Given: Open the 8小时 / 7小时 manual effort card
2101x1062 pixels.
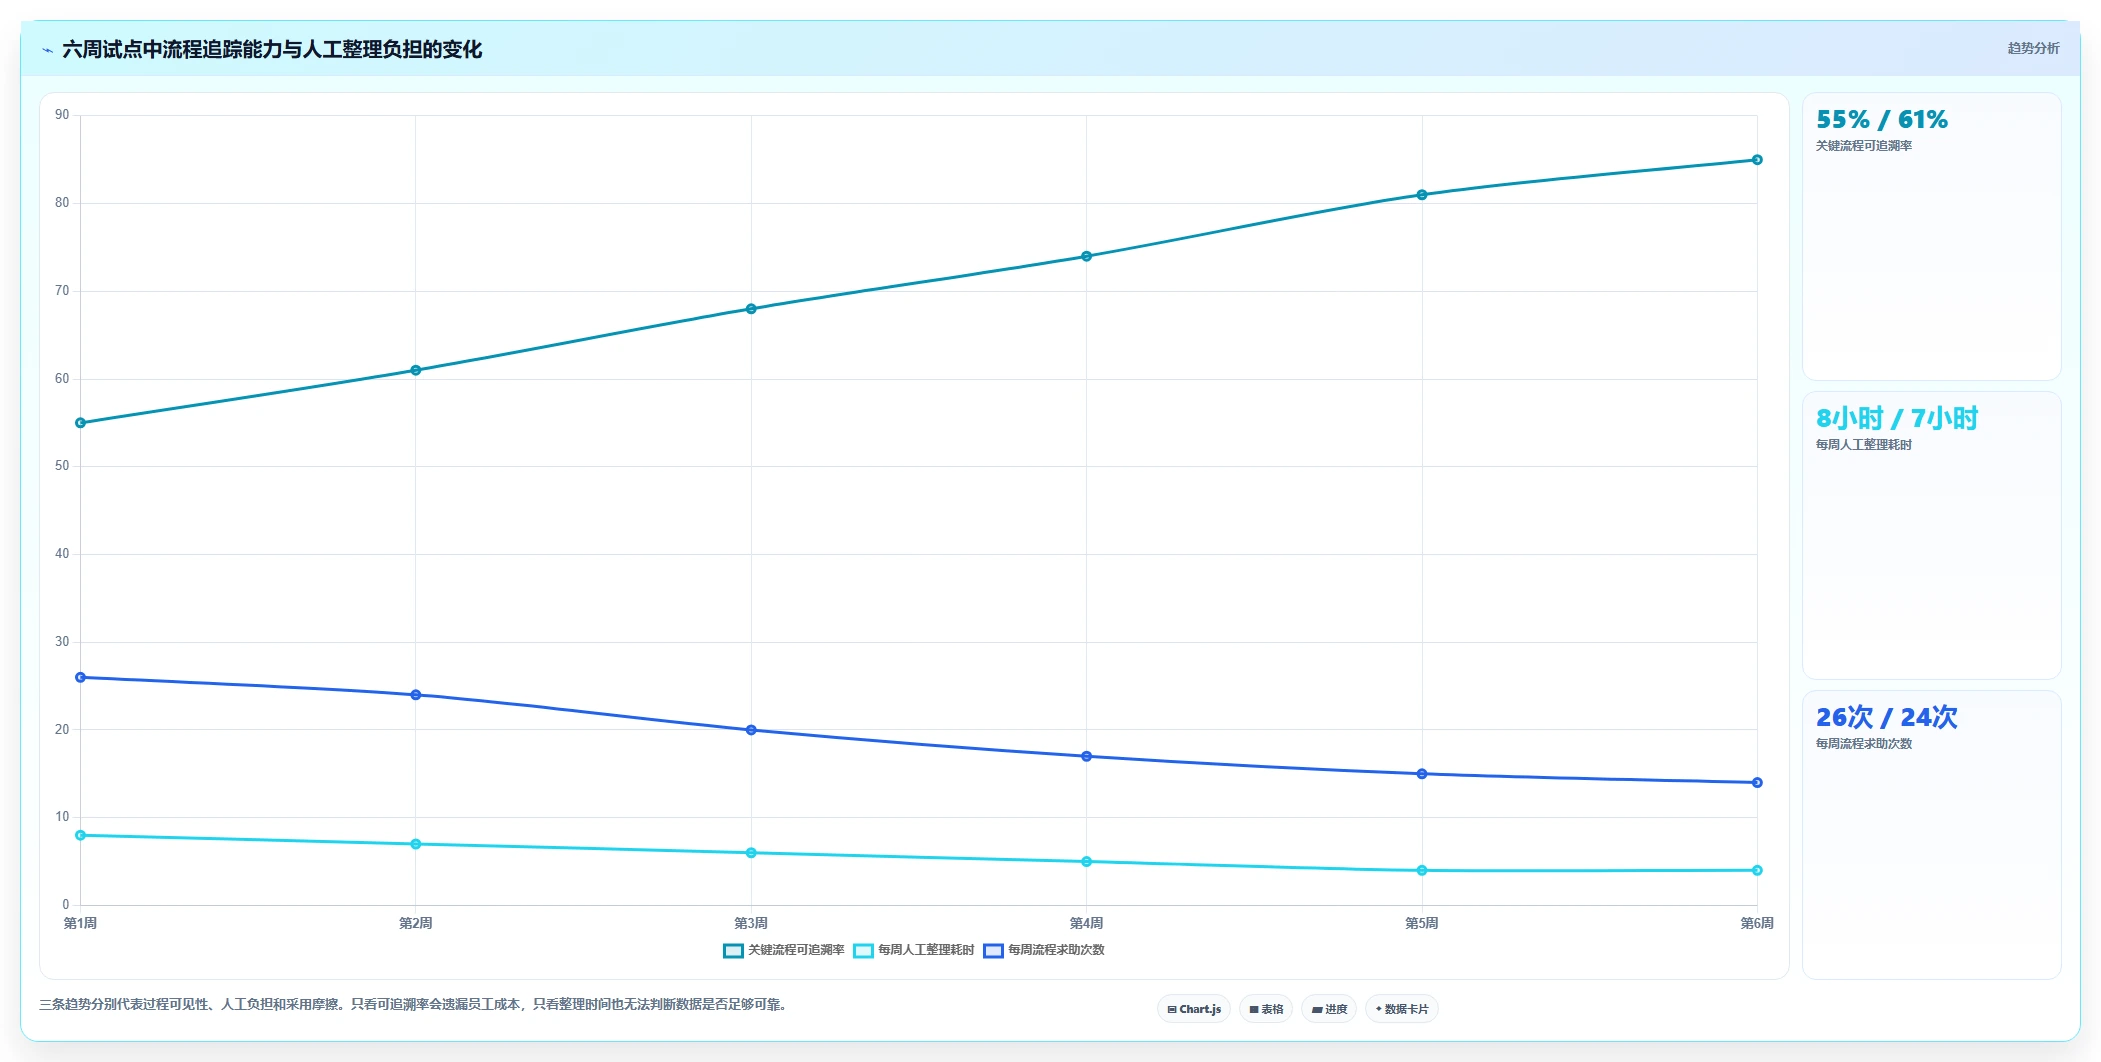Looking at the screenshot, I should coord(1931,536).
